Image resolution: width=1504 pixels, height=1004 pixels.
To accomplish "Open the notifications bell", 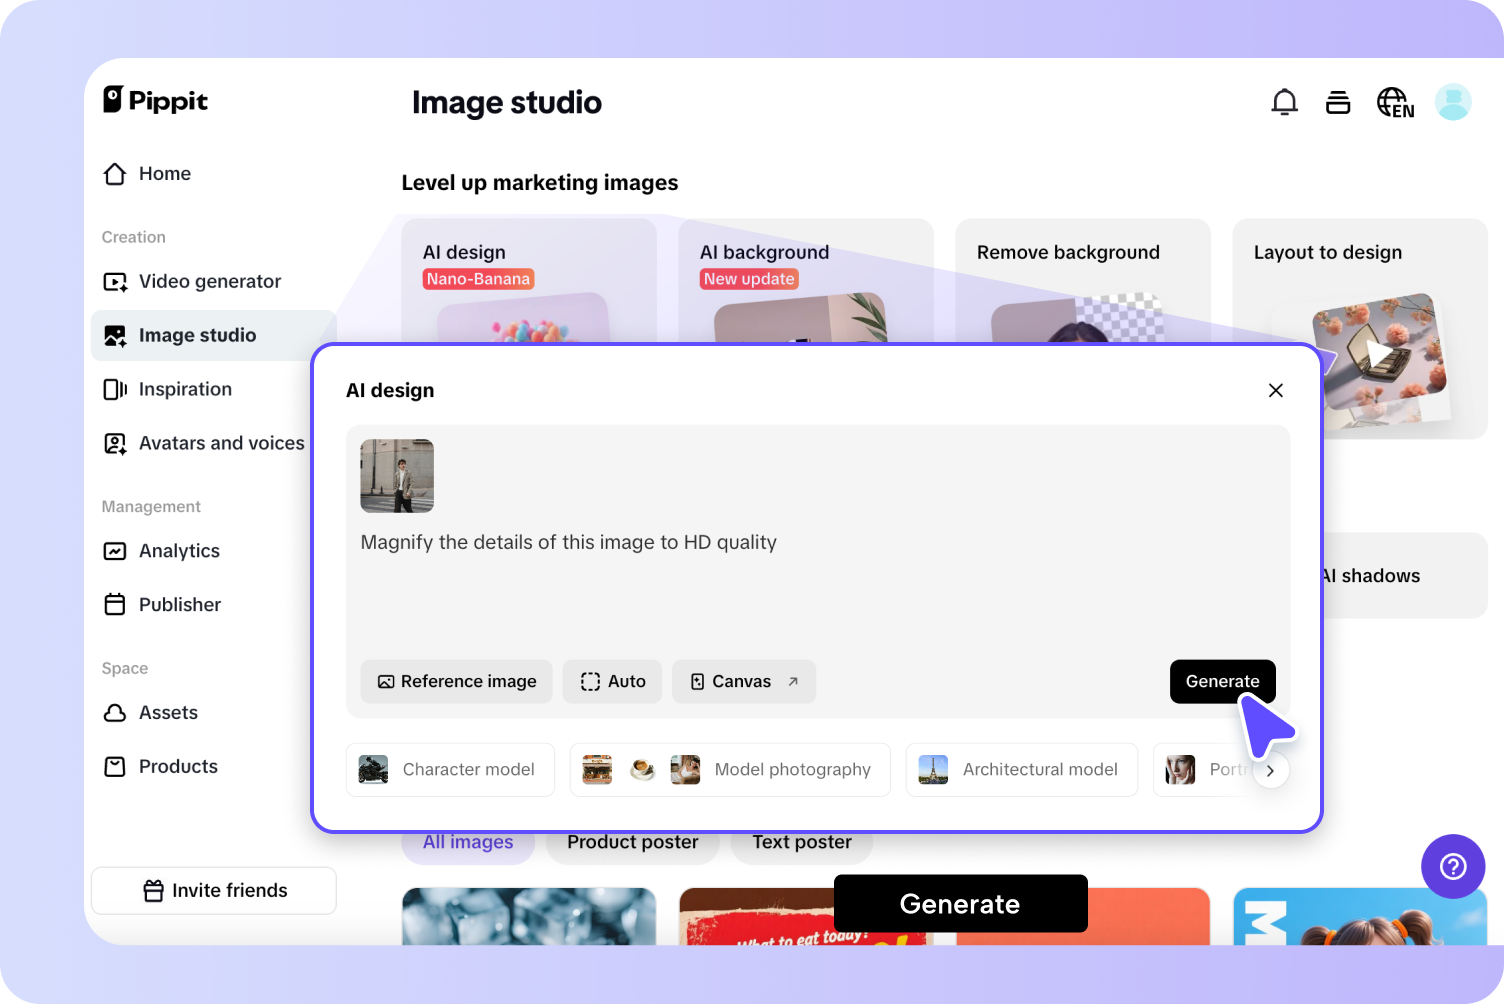I will click(1285, 102).
